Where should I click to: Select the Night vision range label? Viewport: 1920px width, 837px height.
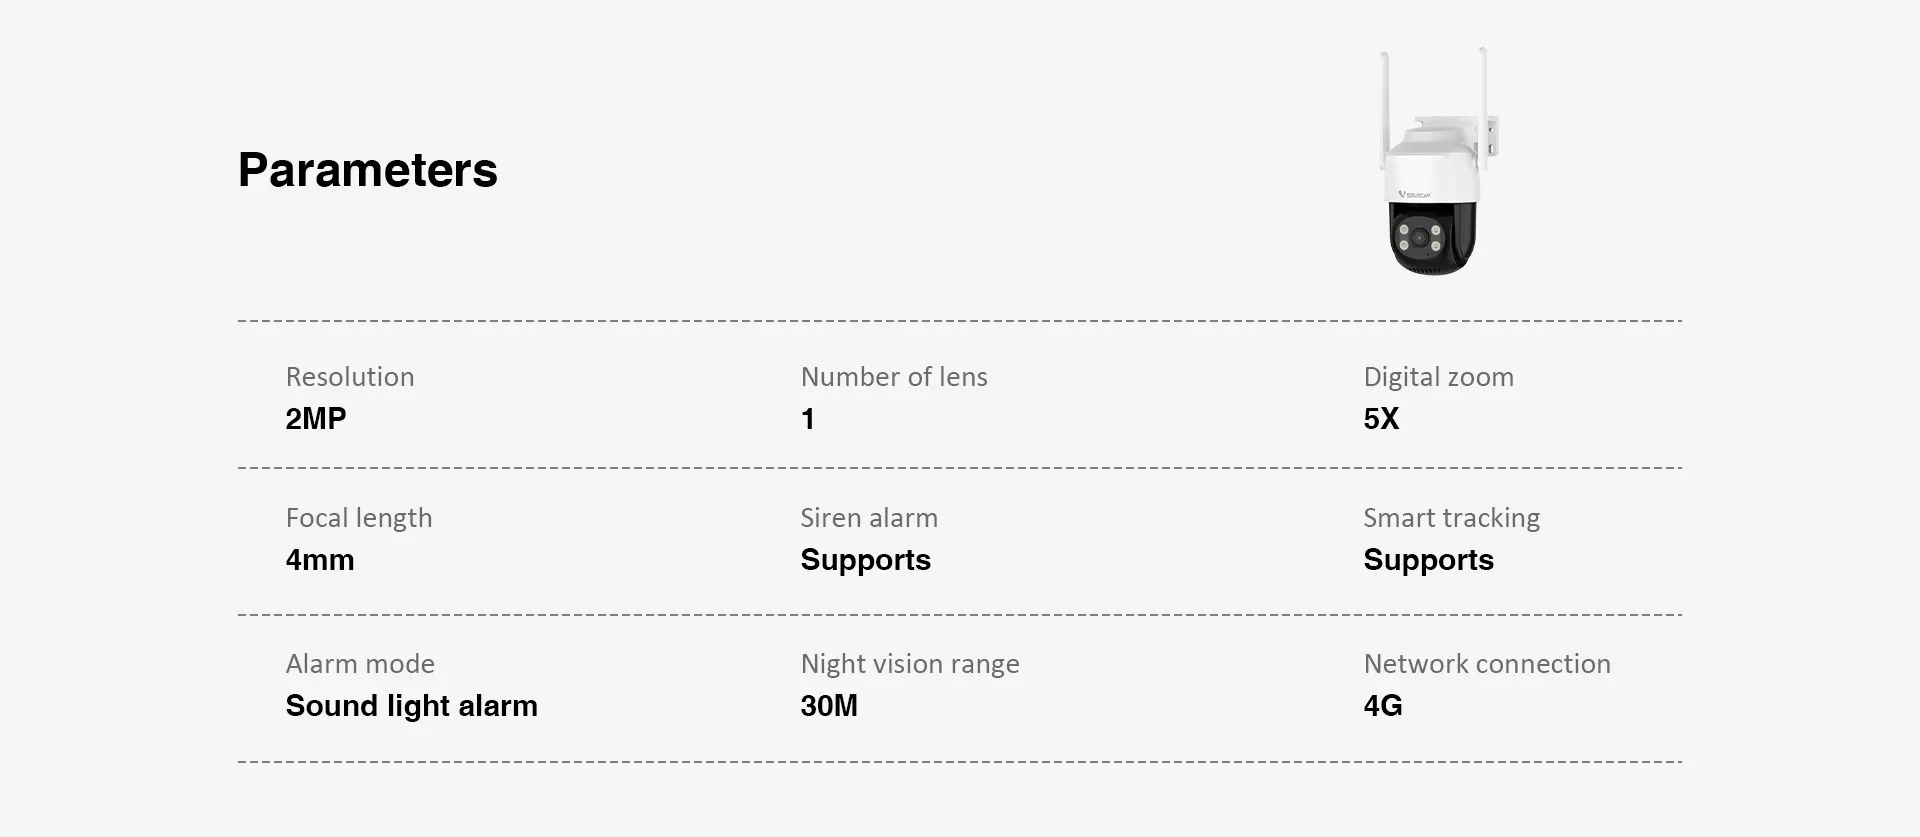[909, 664]
